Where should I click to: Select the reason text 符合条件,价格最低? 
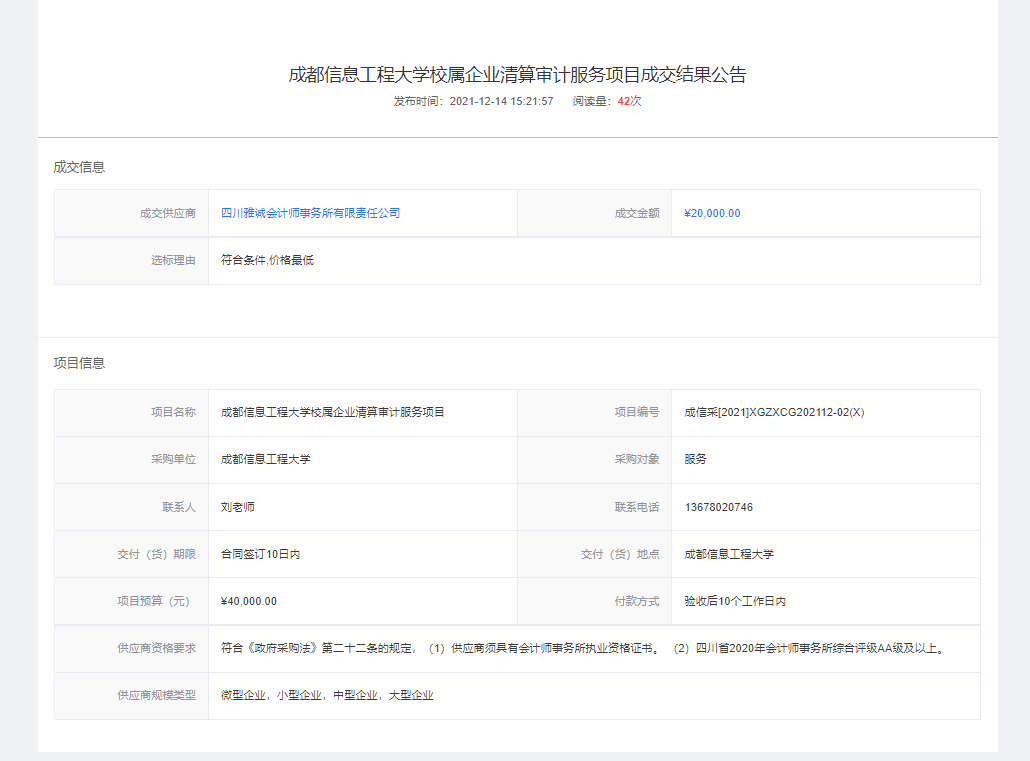(267, 260)
